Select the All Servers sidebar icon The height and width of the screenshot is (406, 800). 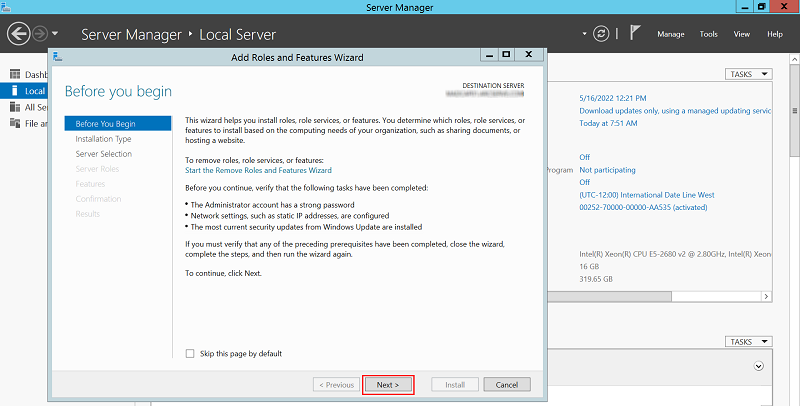[x=15, y=107]
